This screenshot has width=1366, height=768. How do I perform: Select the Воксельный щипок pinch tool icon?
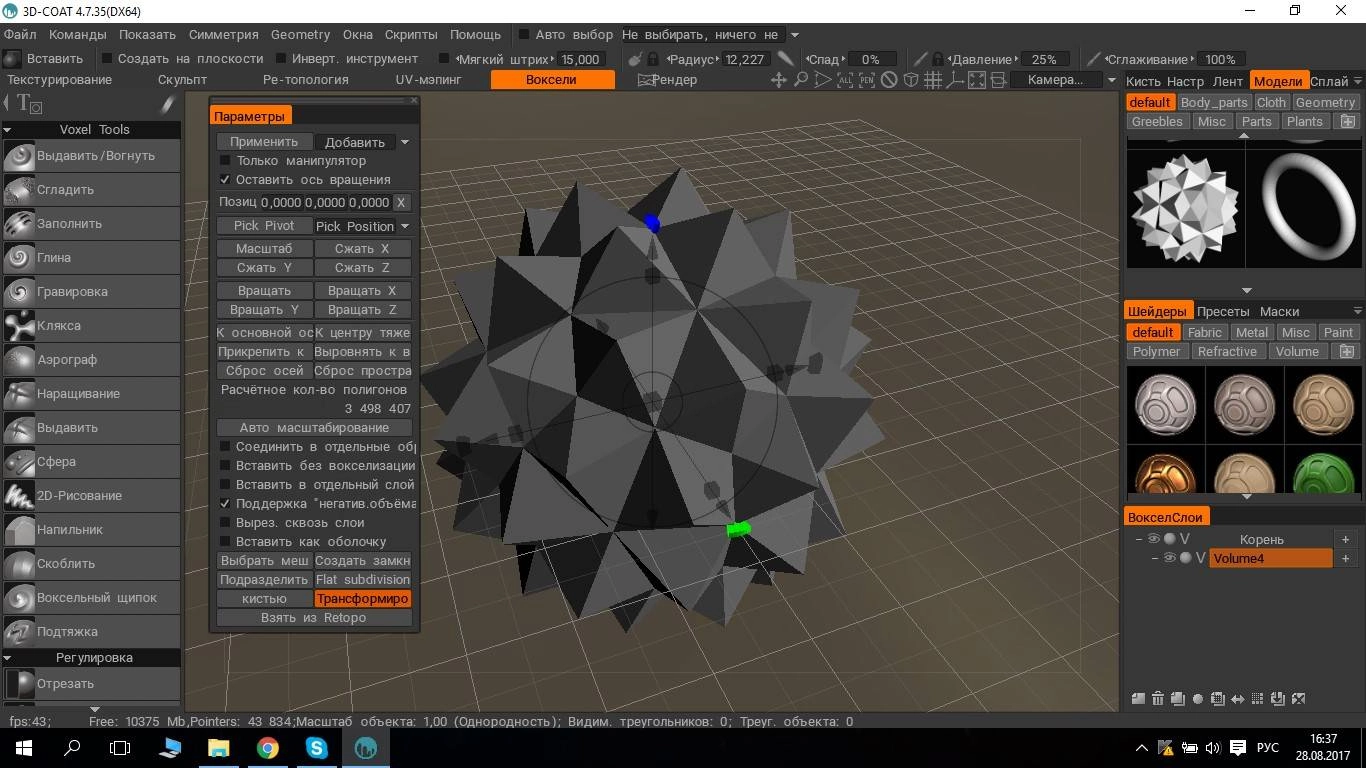pos(19,598)
